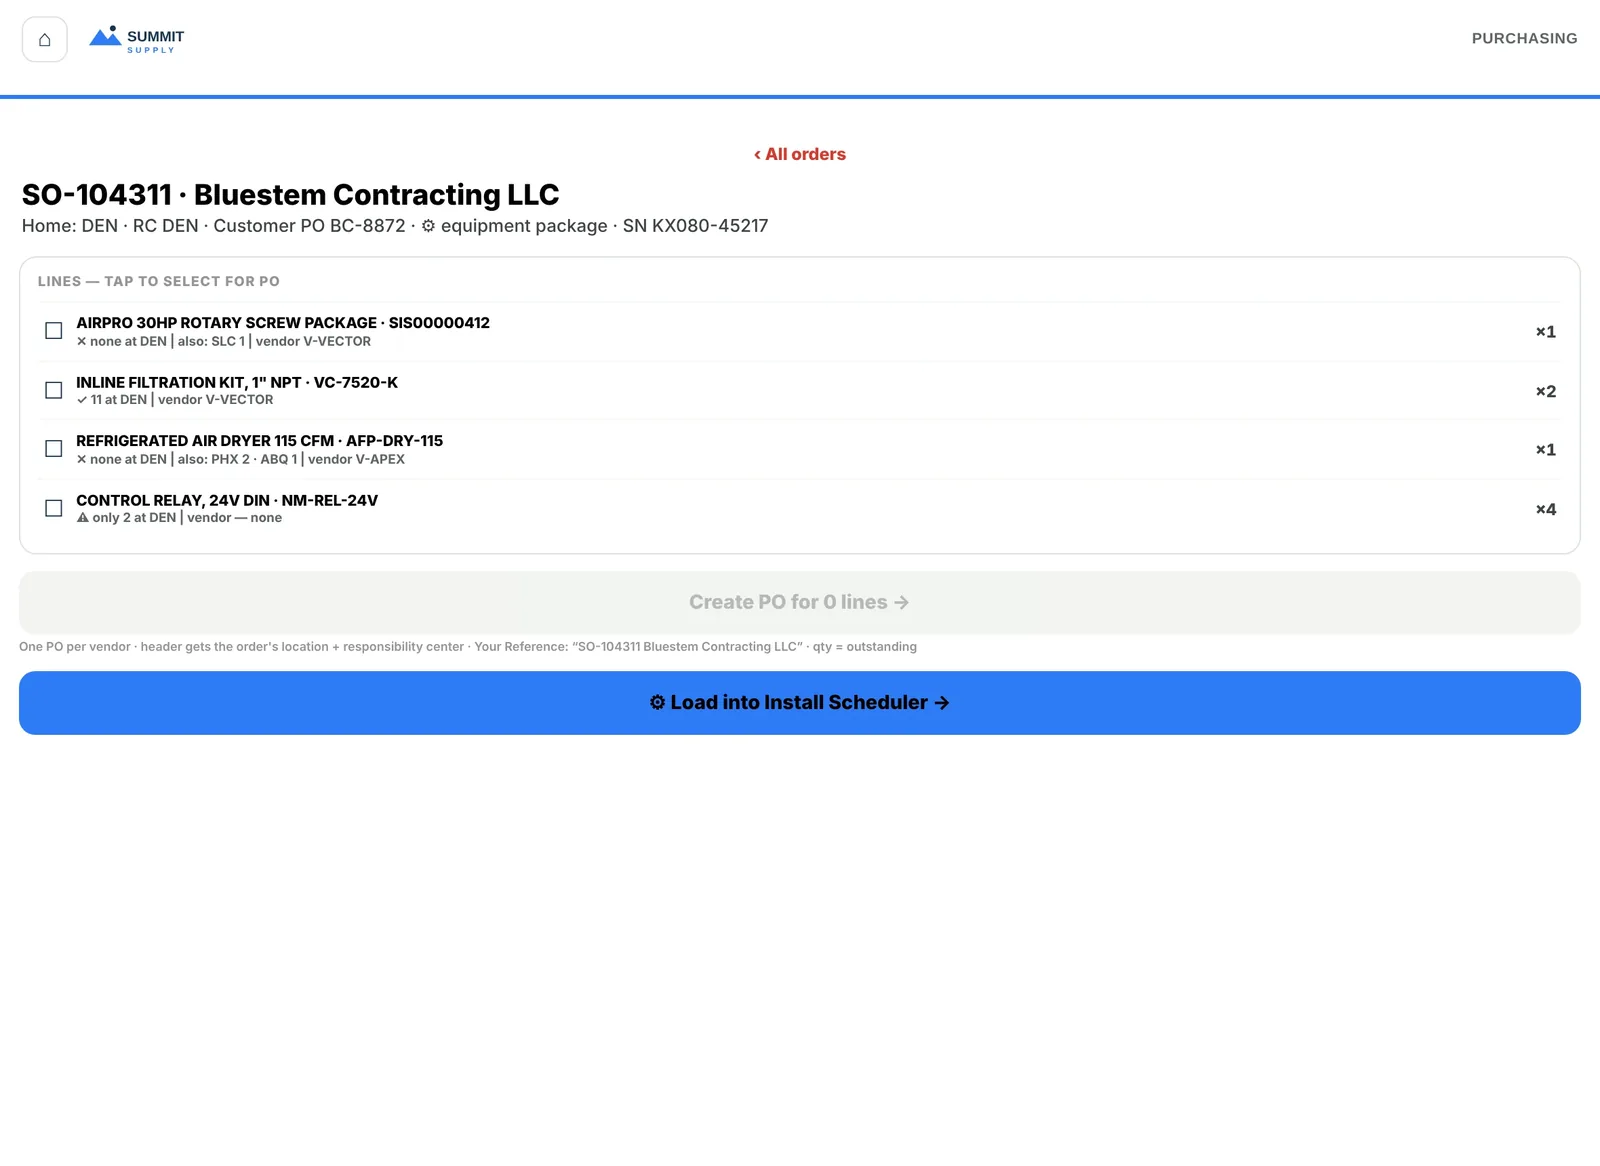
Task: Click the order details line with Customer PO BC-8872
Action: [x=395, y=226]
